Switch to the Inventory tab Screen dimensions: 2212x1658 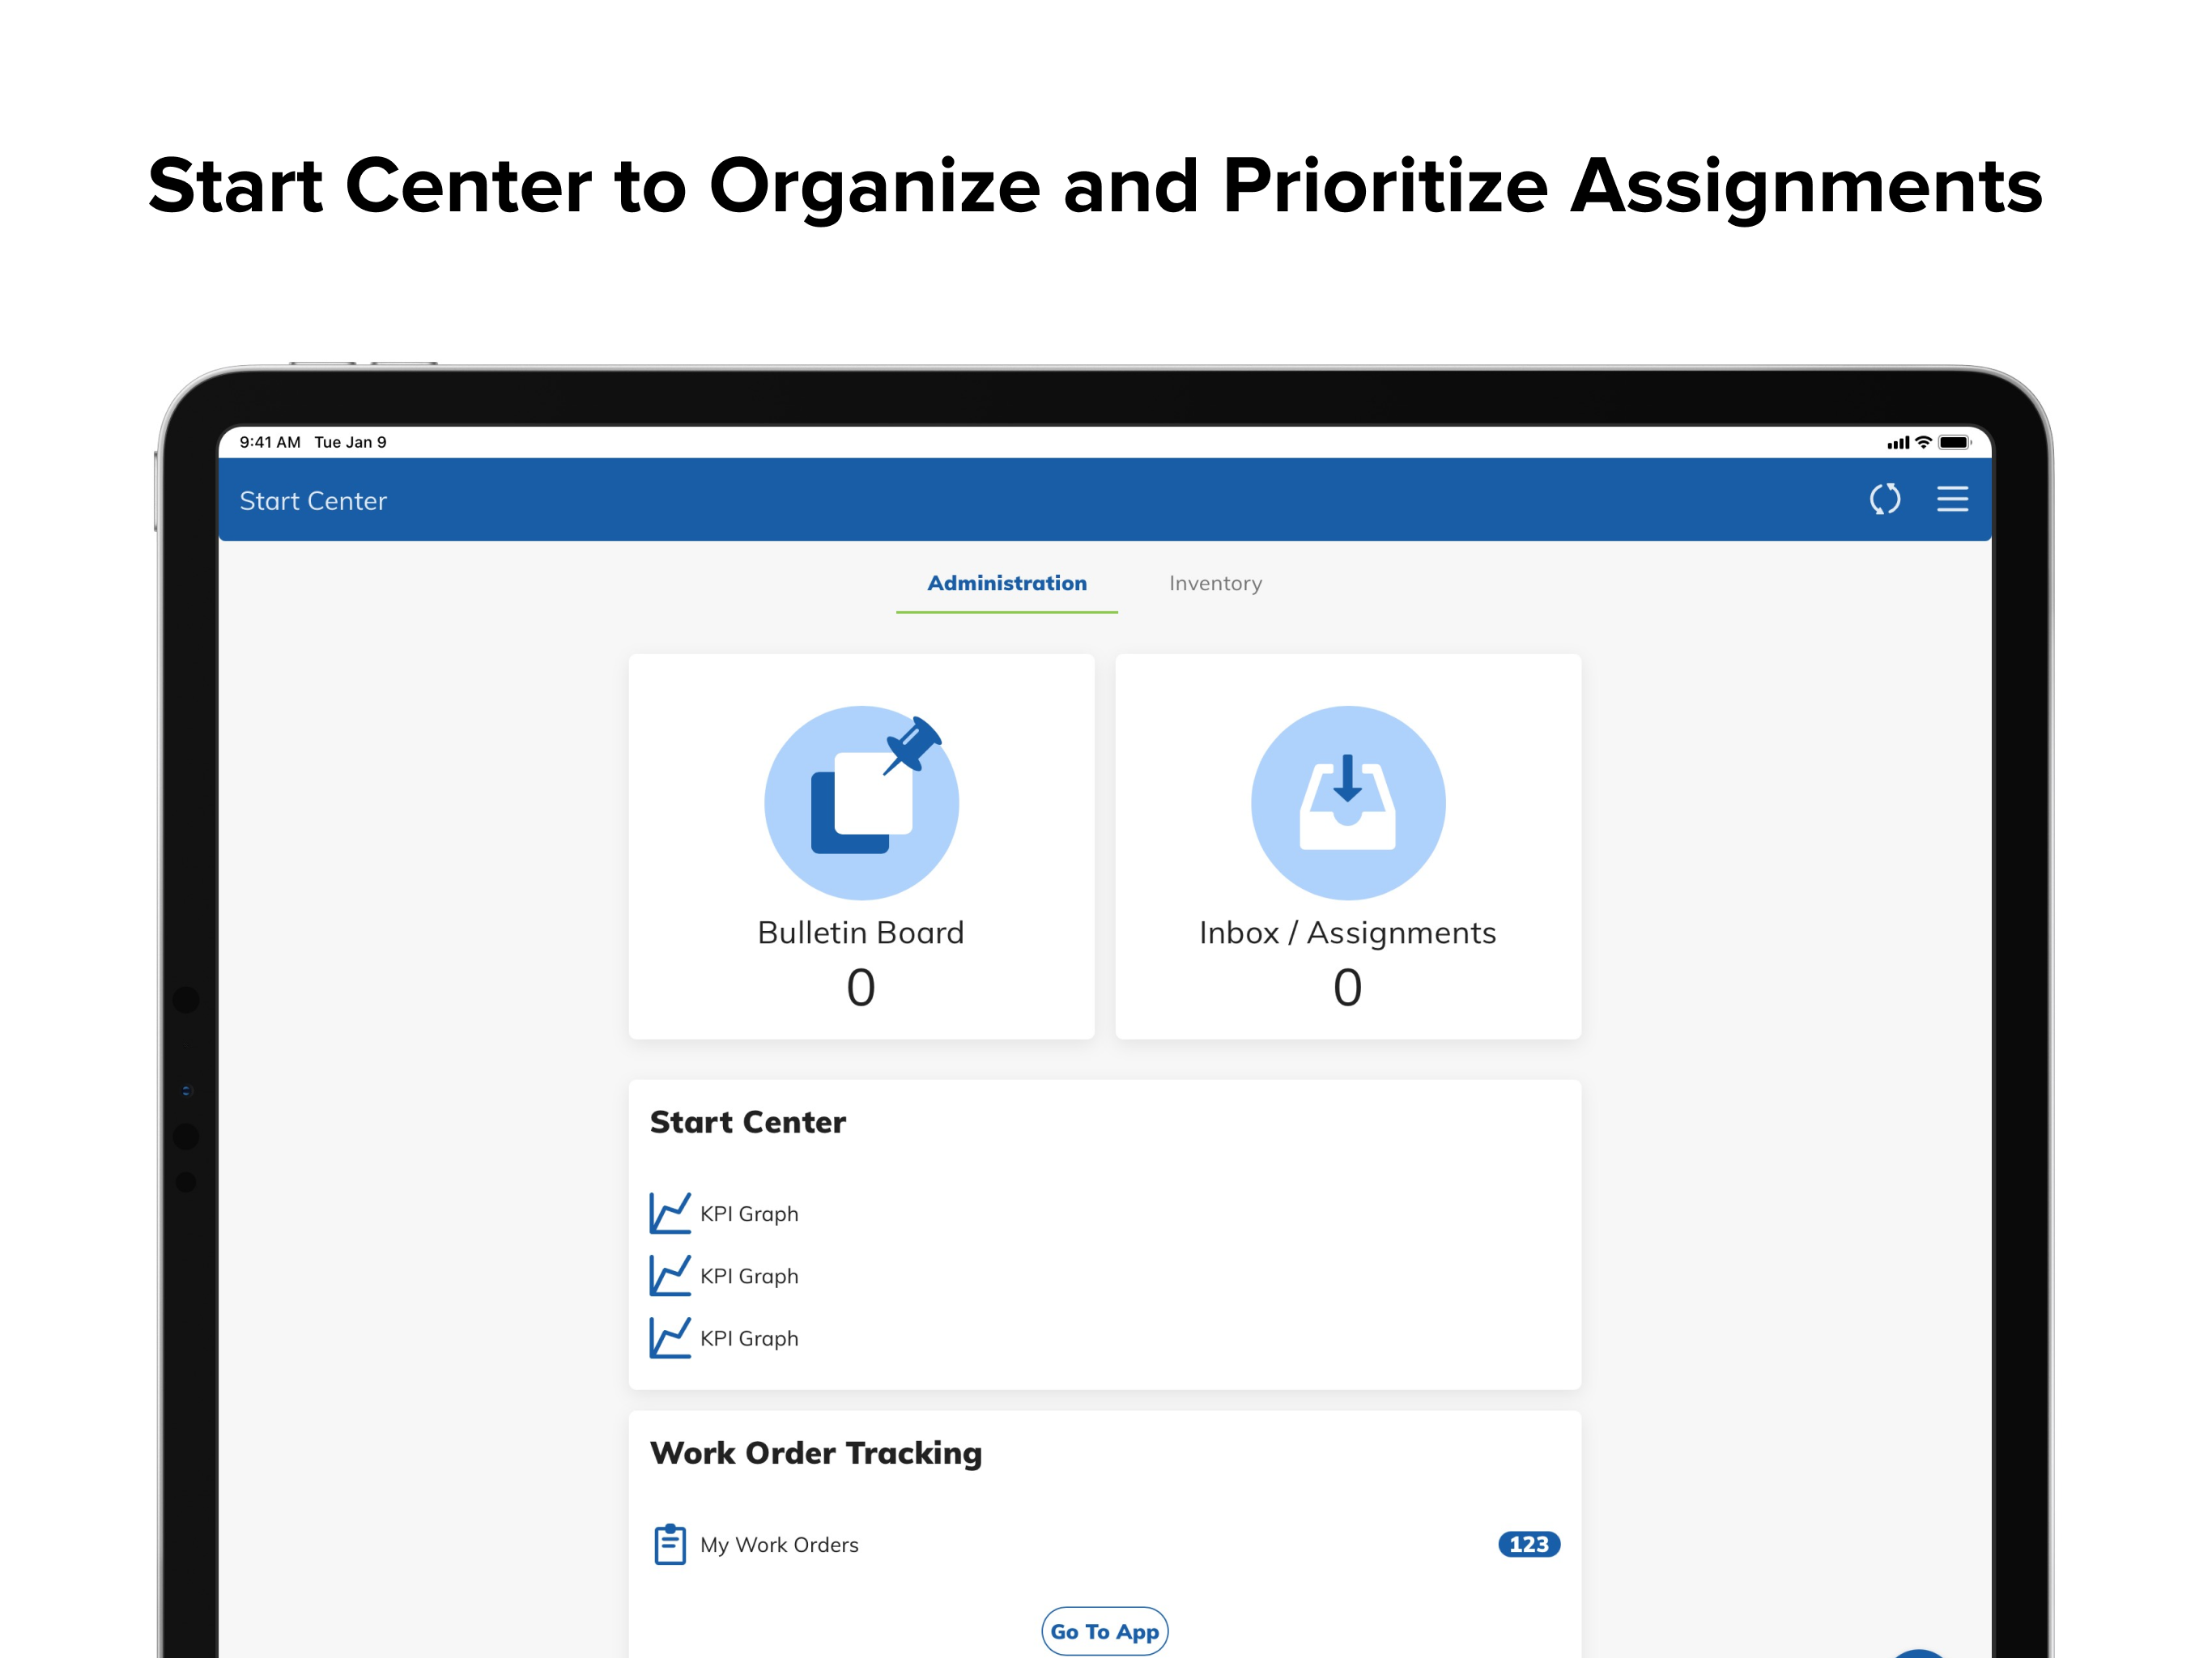coord(1215,583)
